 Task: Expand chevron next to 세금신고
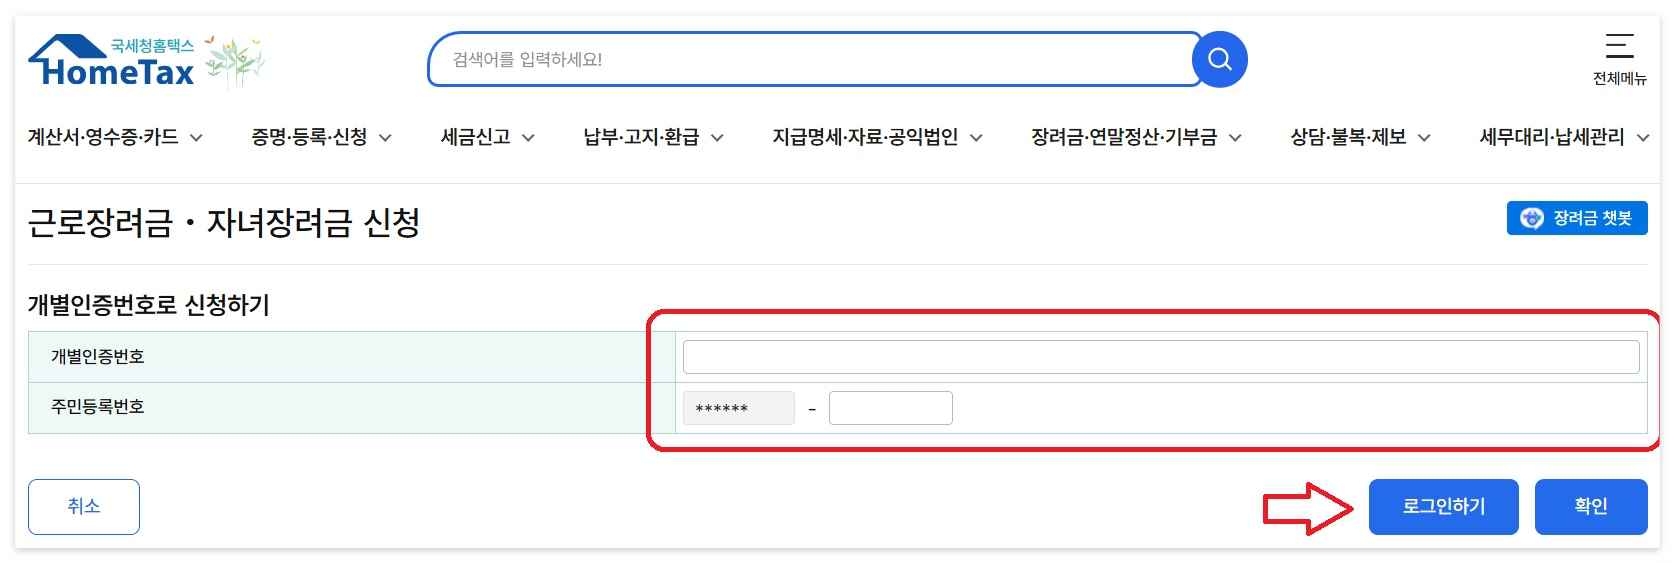point(528,138)
